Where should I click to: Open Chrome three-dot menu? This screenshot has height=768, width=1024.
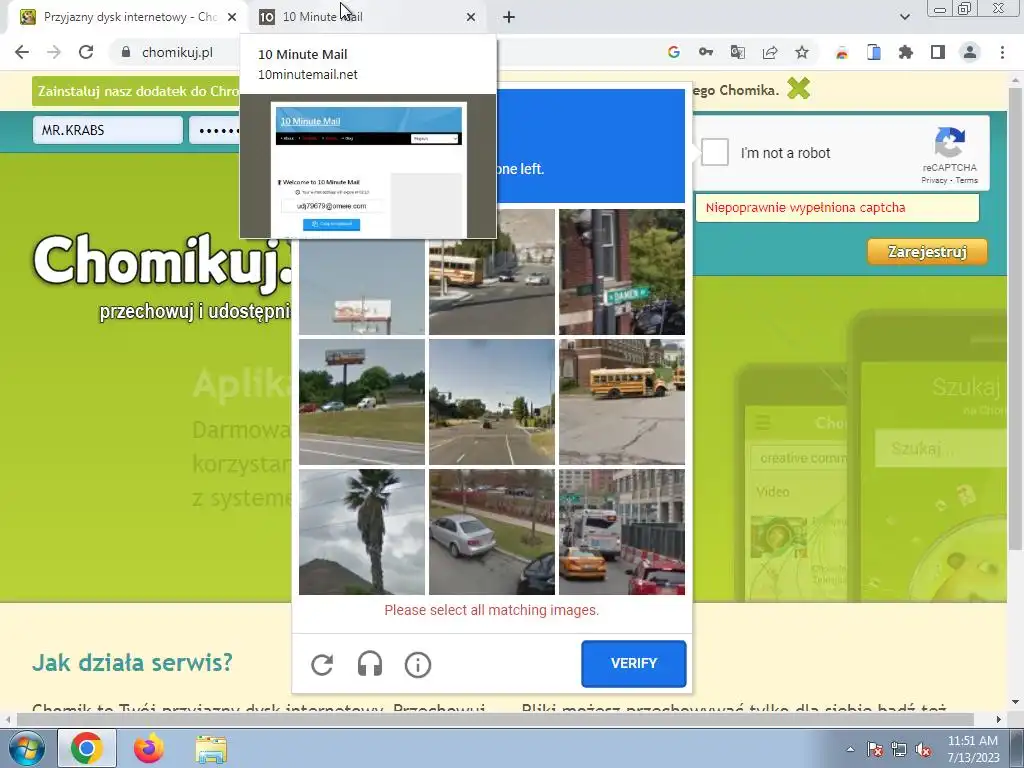click(x=1002, y=52)
